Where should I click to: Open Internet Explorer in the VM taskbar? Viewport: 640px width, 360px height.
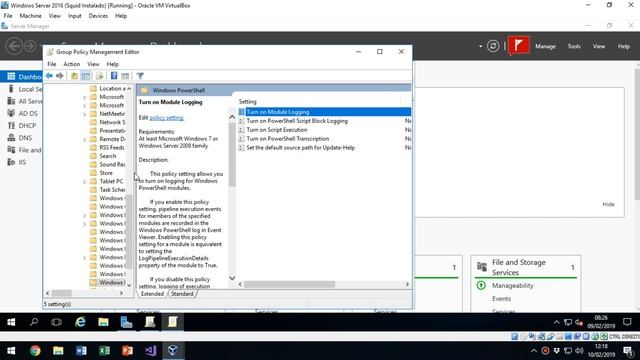pyautogui.click(x=80, y=322)
